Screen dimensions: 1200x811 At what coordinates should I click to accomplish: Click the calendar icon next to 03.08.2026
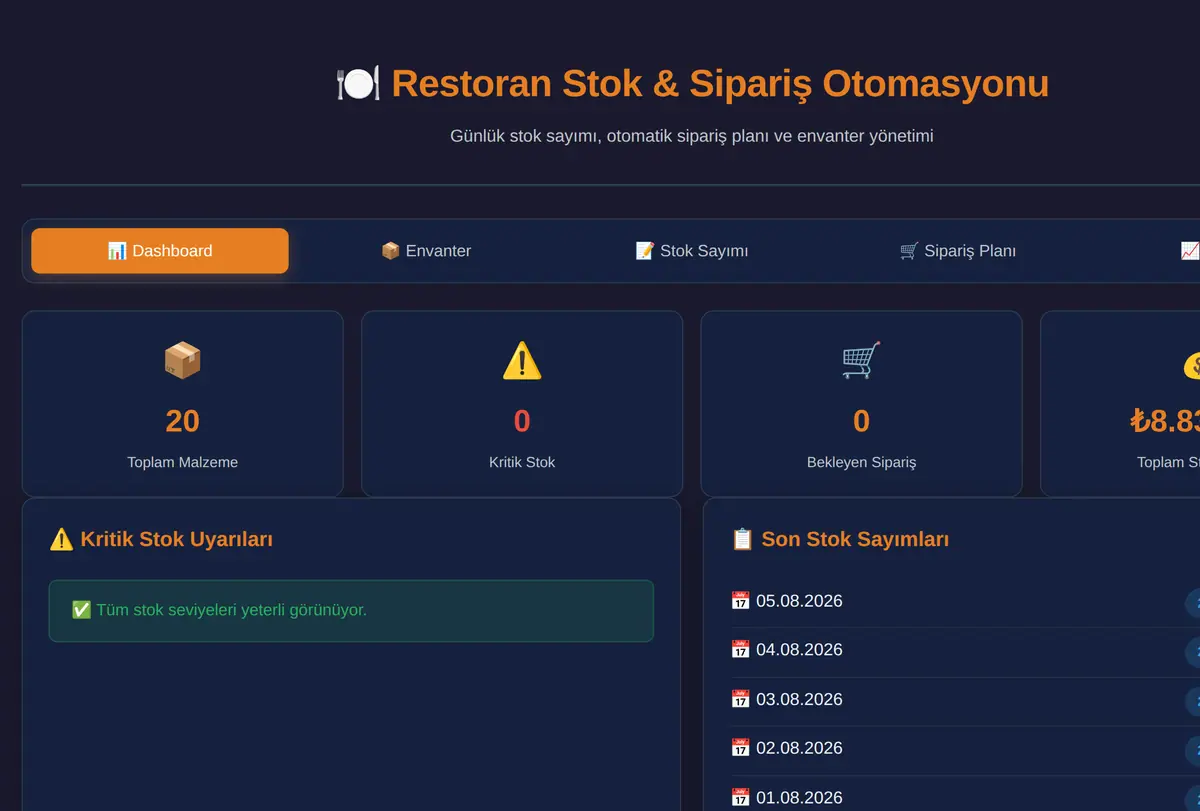coord(740,699)
